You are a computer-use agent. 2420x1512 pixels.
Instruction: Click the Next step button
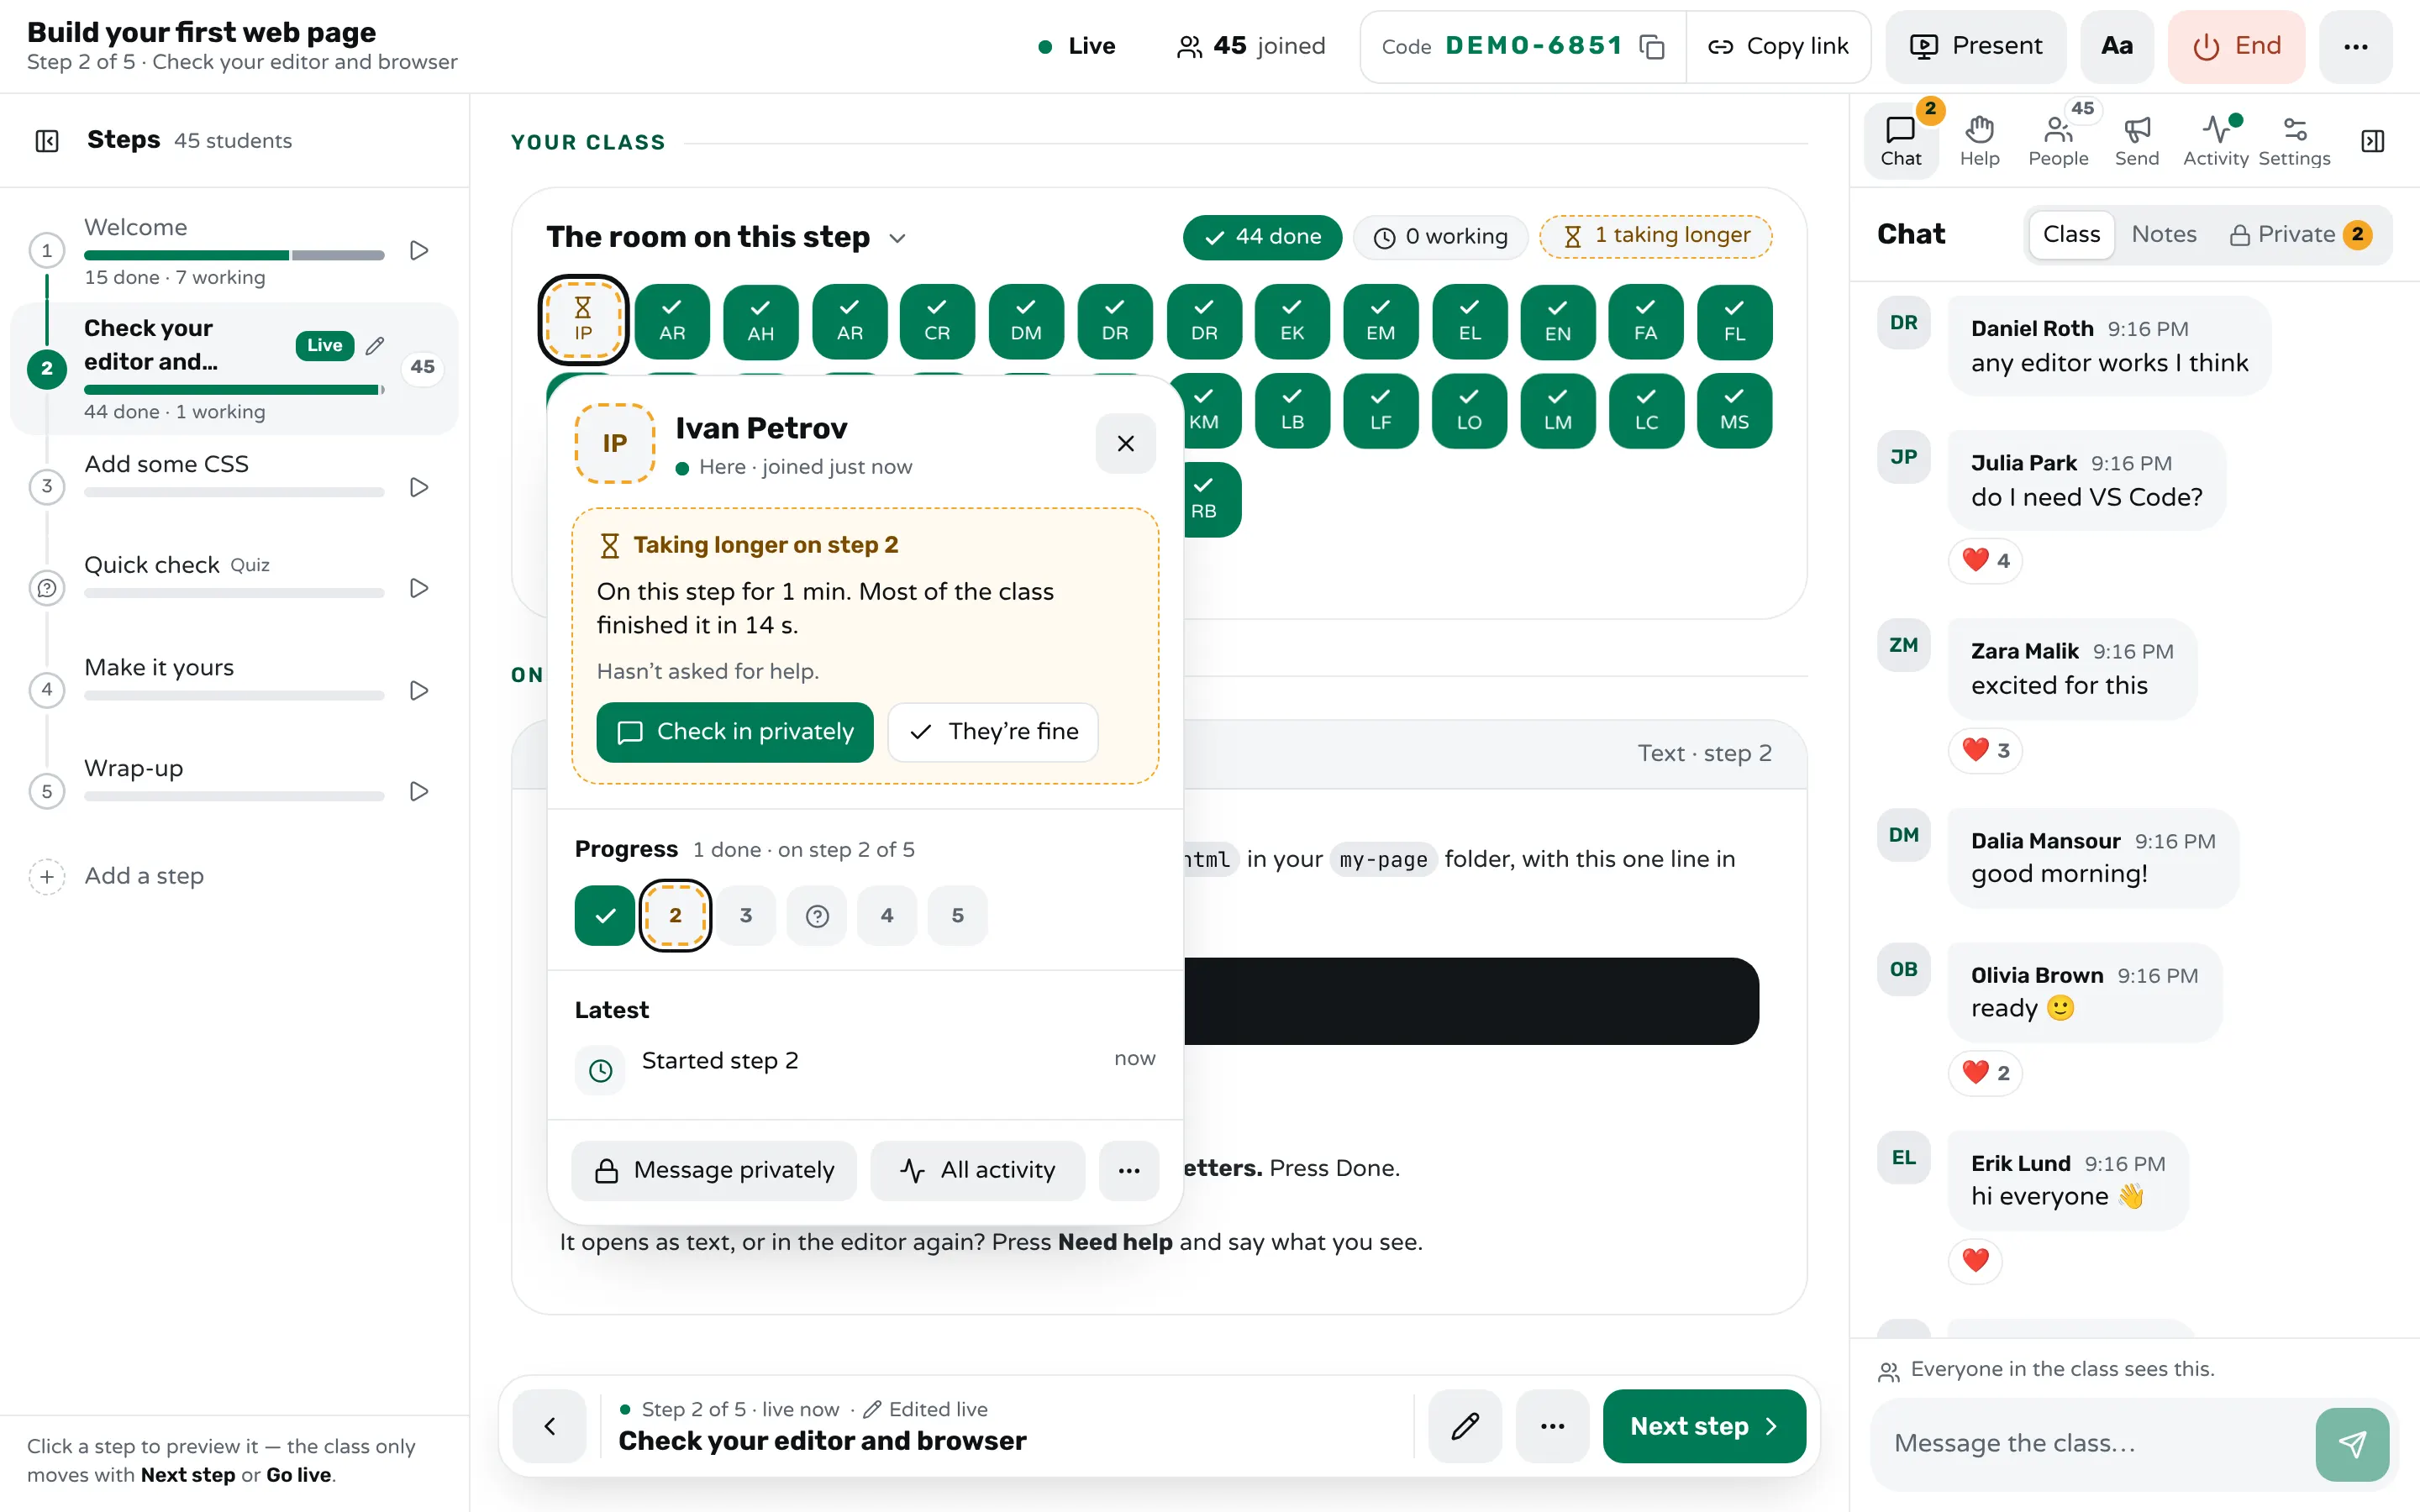pos(1704,1425)
